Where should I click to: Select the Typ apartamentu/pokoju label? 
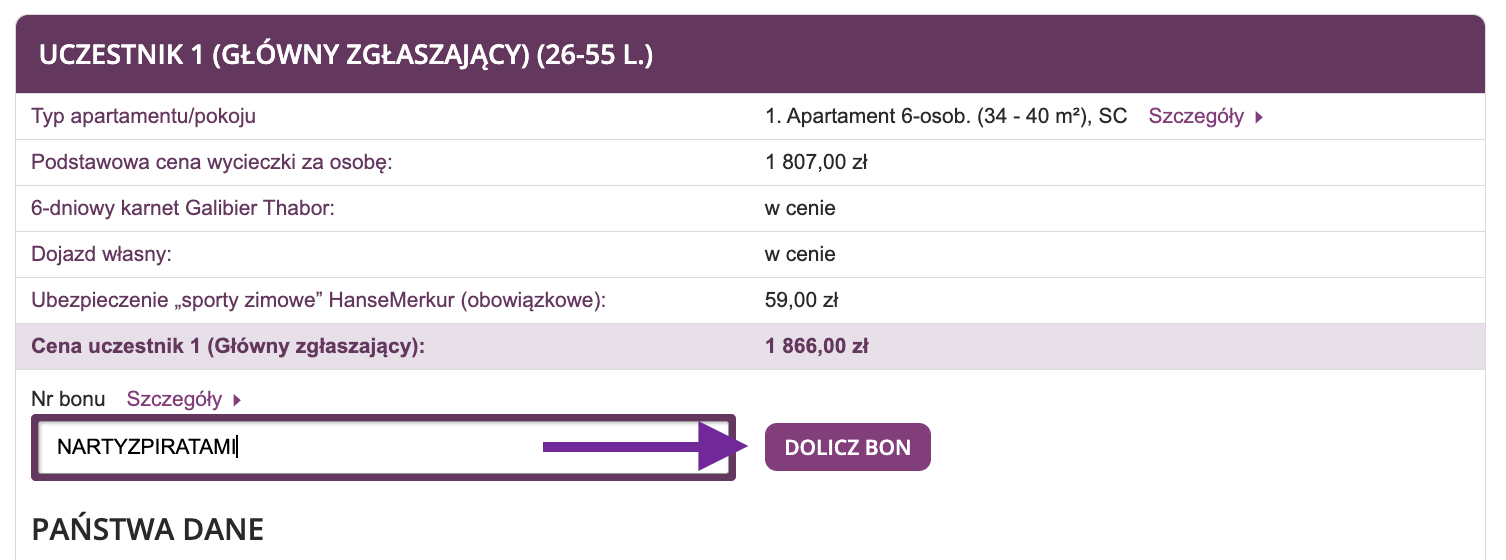pyautogui.click(x=144, y=116)
